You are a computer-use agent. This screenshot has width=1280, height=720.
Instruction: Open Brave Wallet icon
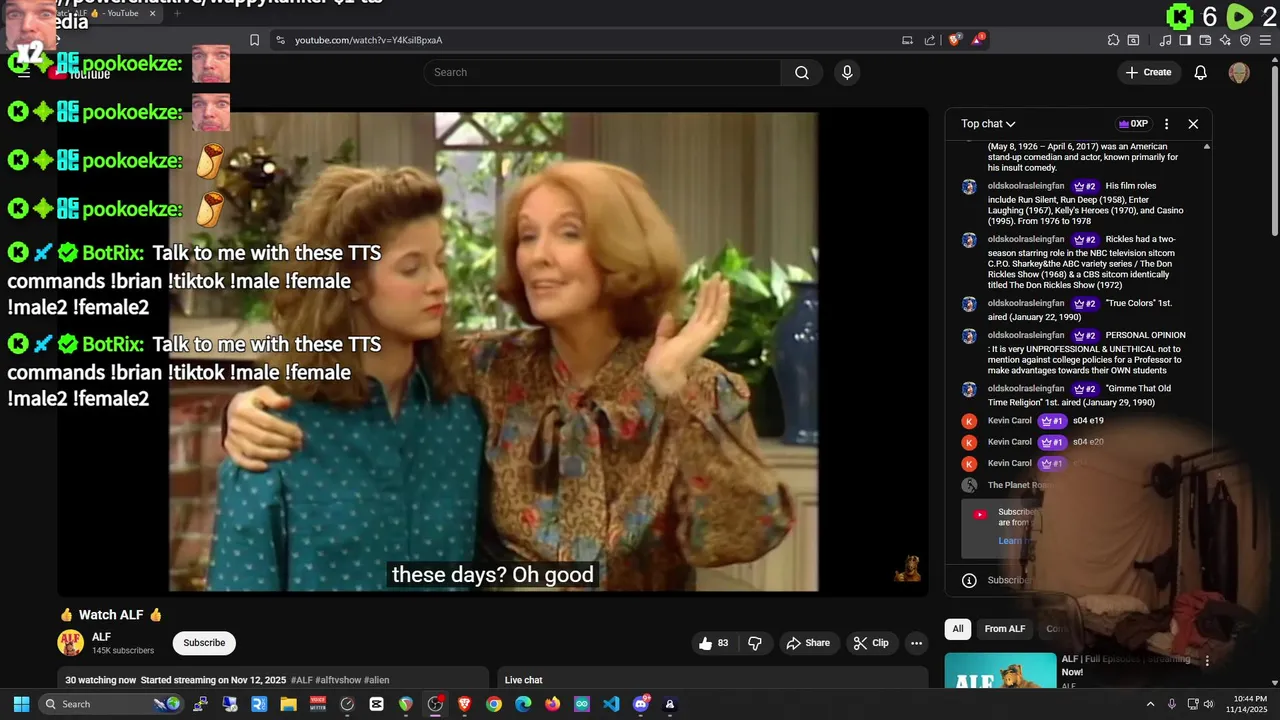click(x=1205, y=40)
